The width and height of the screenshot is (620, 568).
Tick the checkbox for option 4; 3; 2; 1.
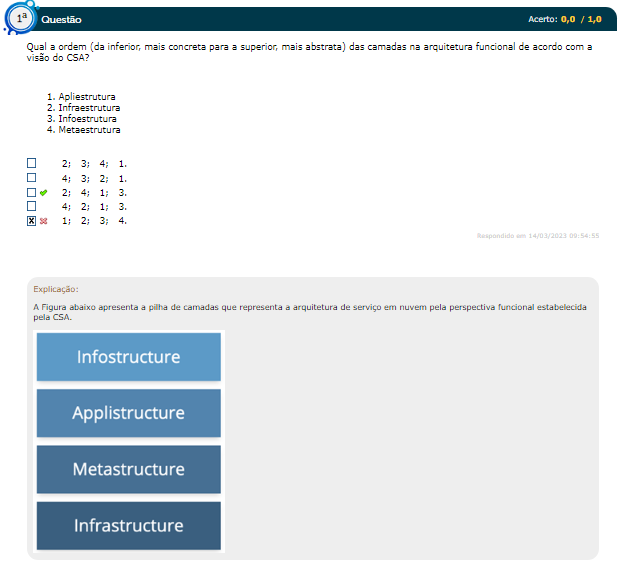(32, 177)
